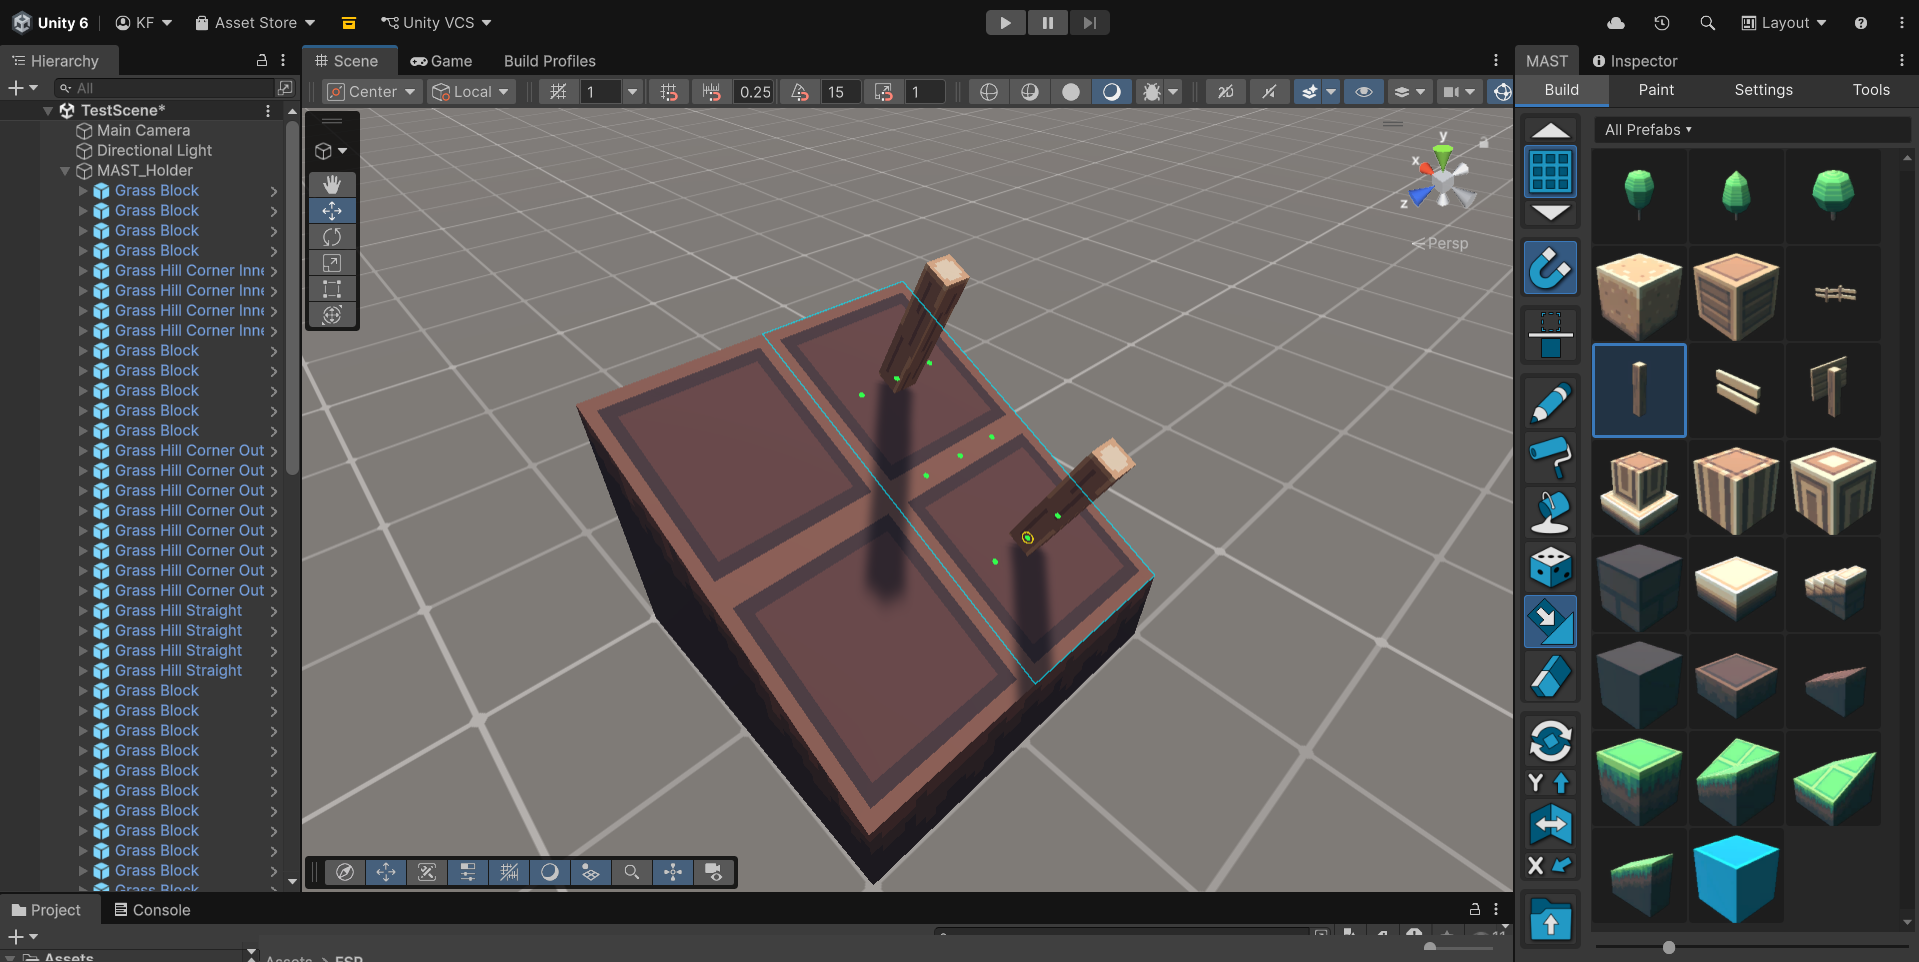Open the Build Profiles tab
This screenshot has width=1919, height=962.
click(549, 61)
